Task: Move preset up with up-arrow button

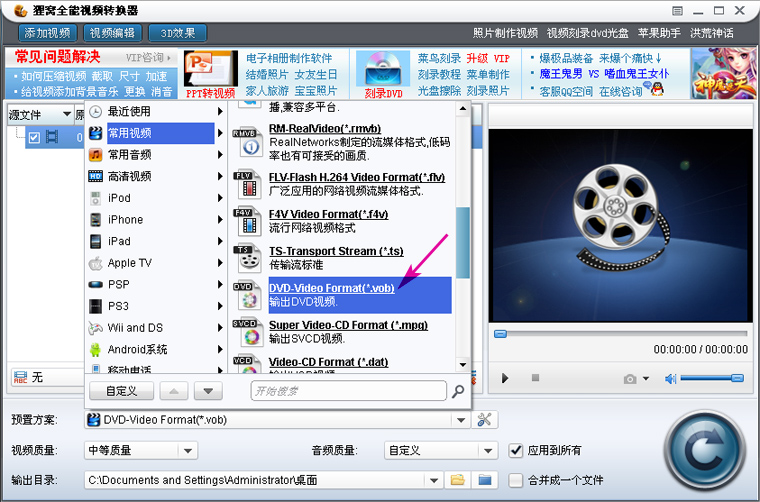Action: coord(174,391)
